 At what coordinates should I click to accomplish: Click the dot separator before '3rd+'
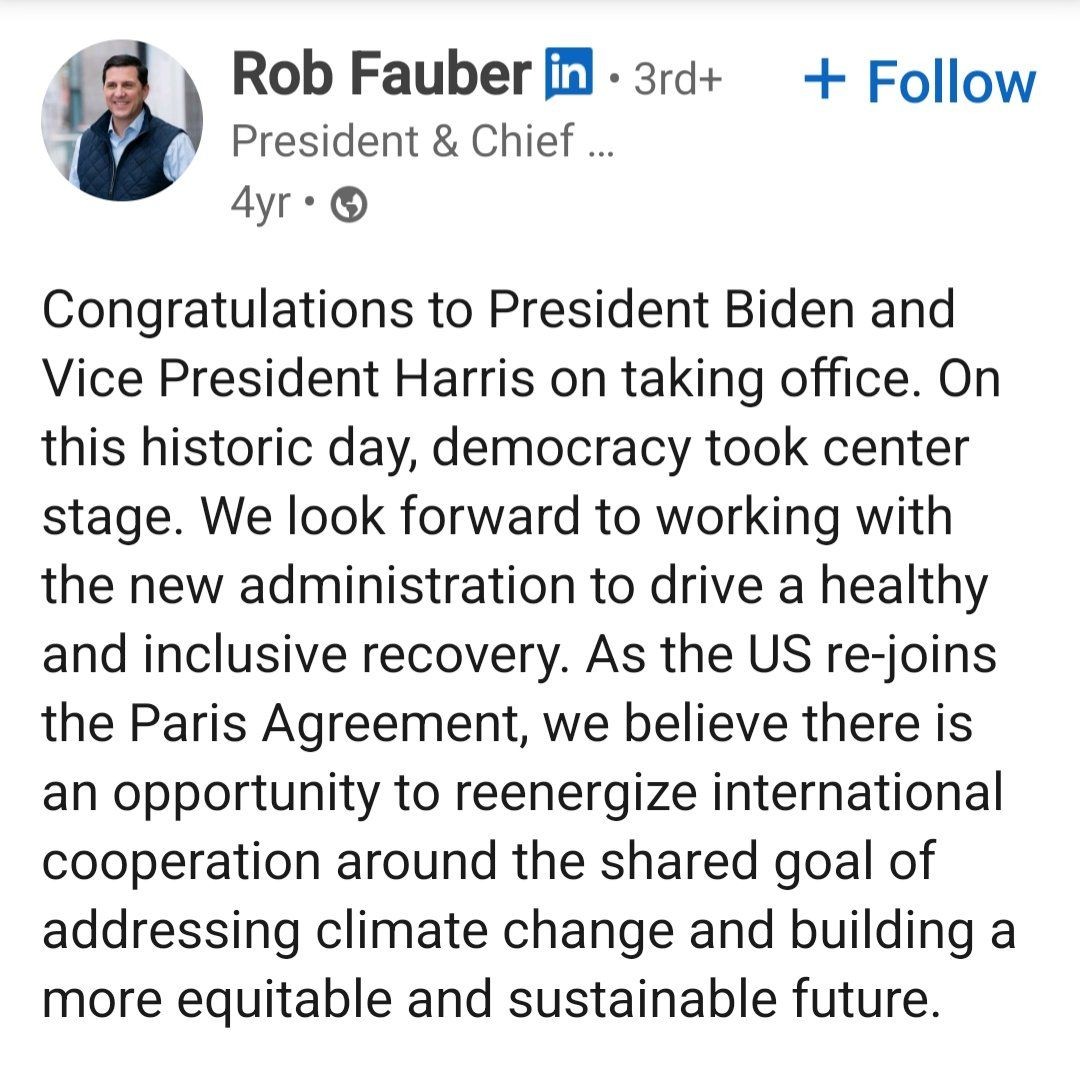point(614,80)
